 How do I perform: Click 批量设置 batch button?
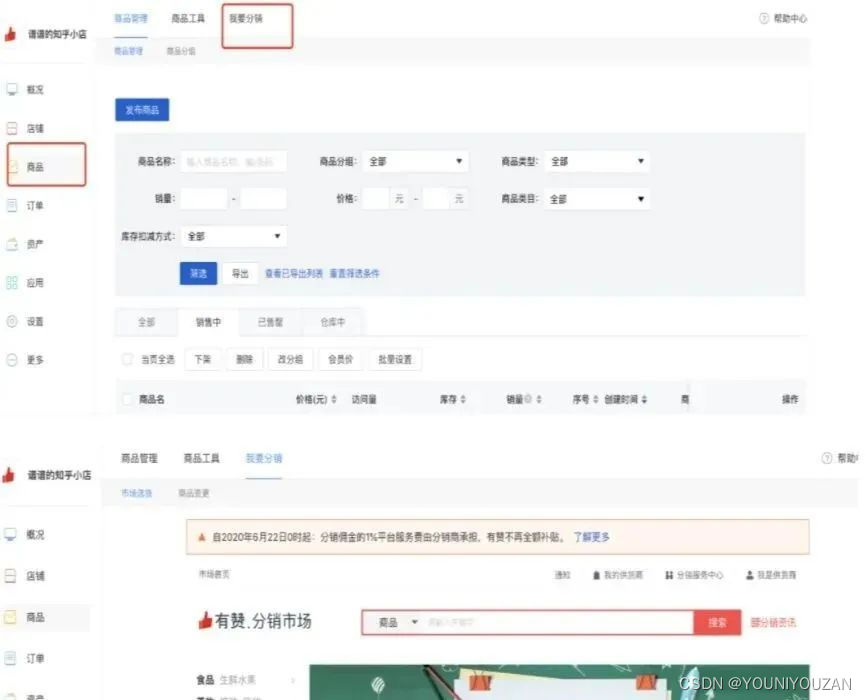point(395,359)
